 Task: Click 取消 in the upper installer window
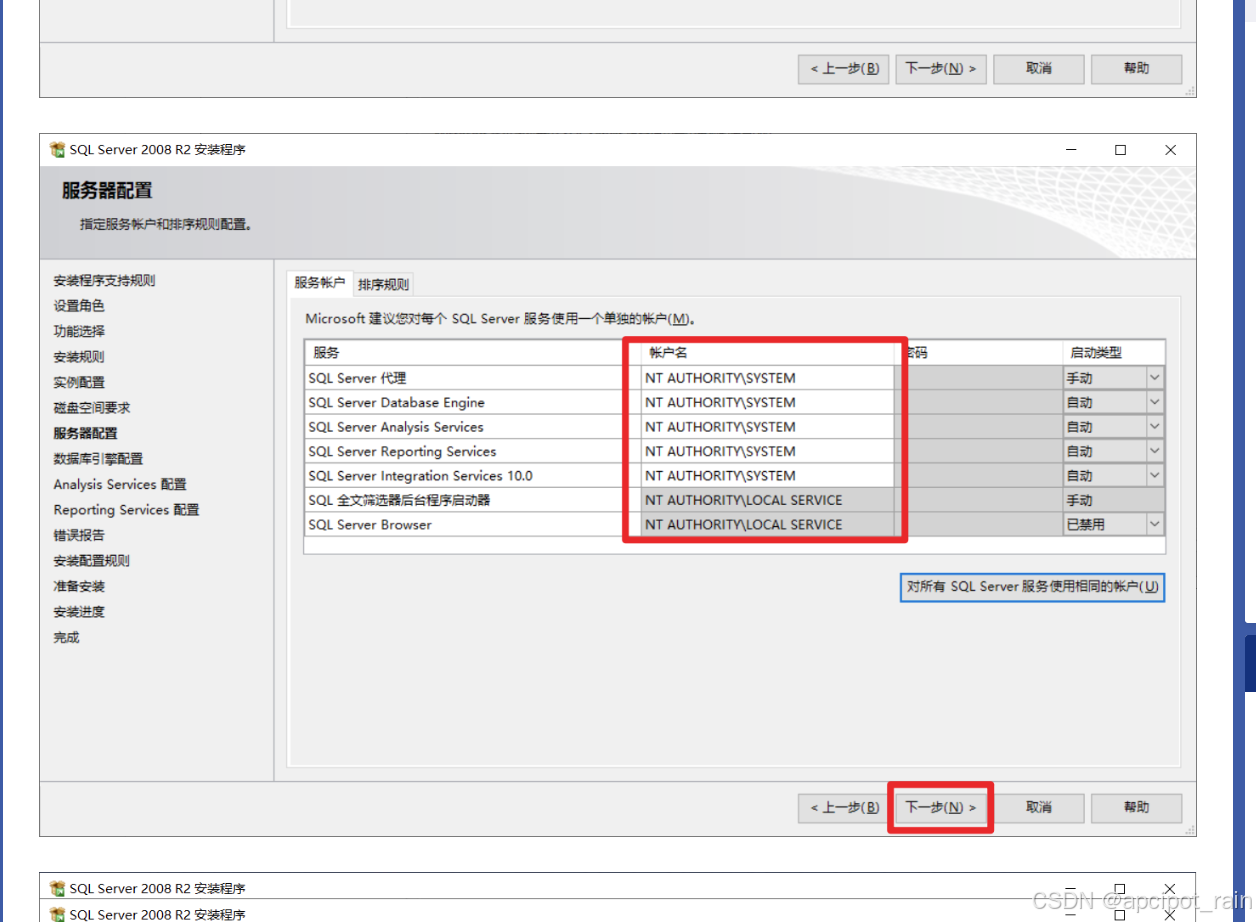[x=1039, y=68]
